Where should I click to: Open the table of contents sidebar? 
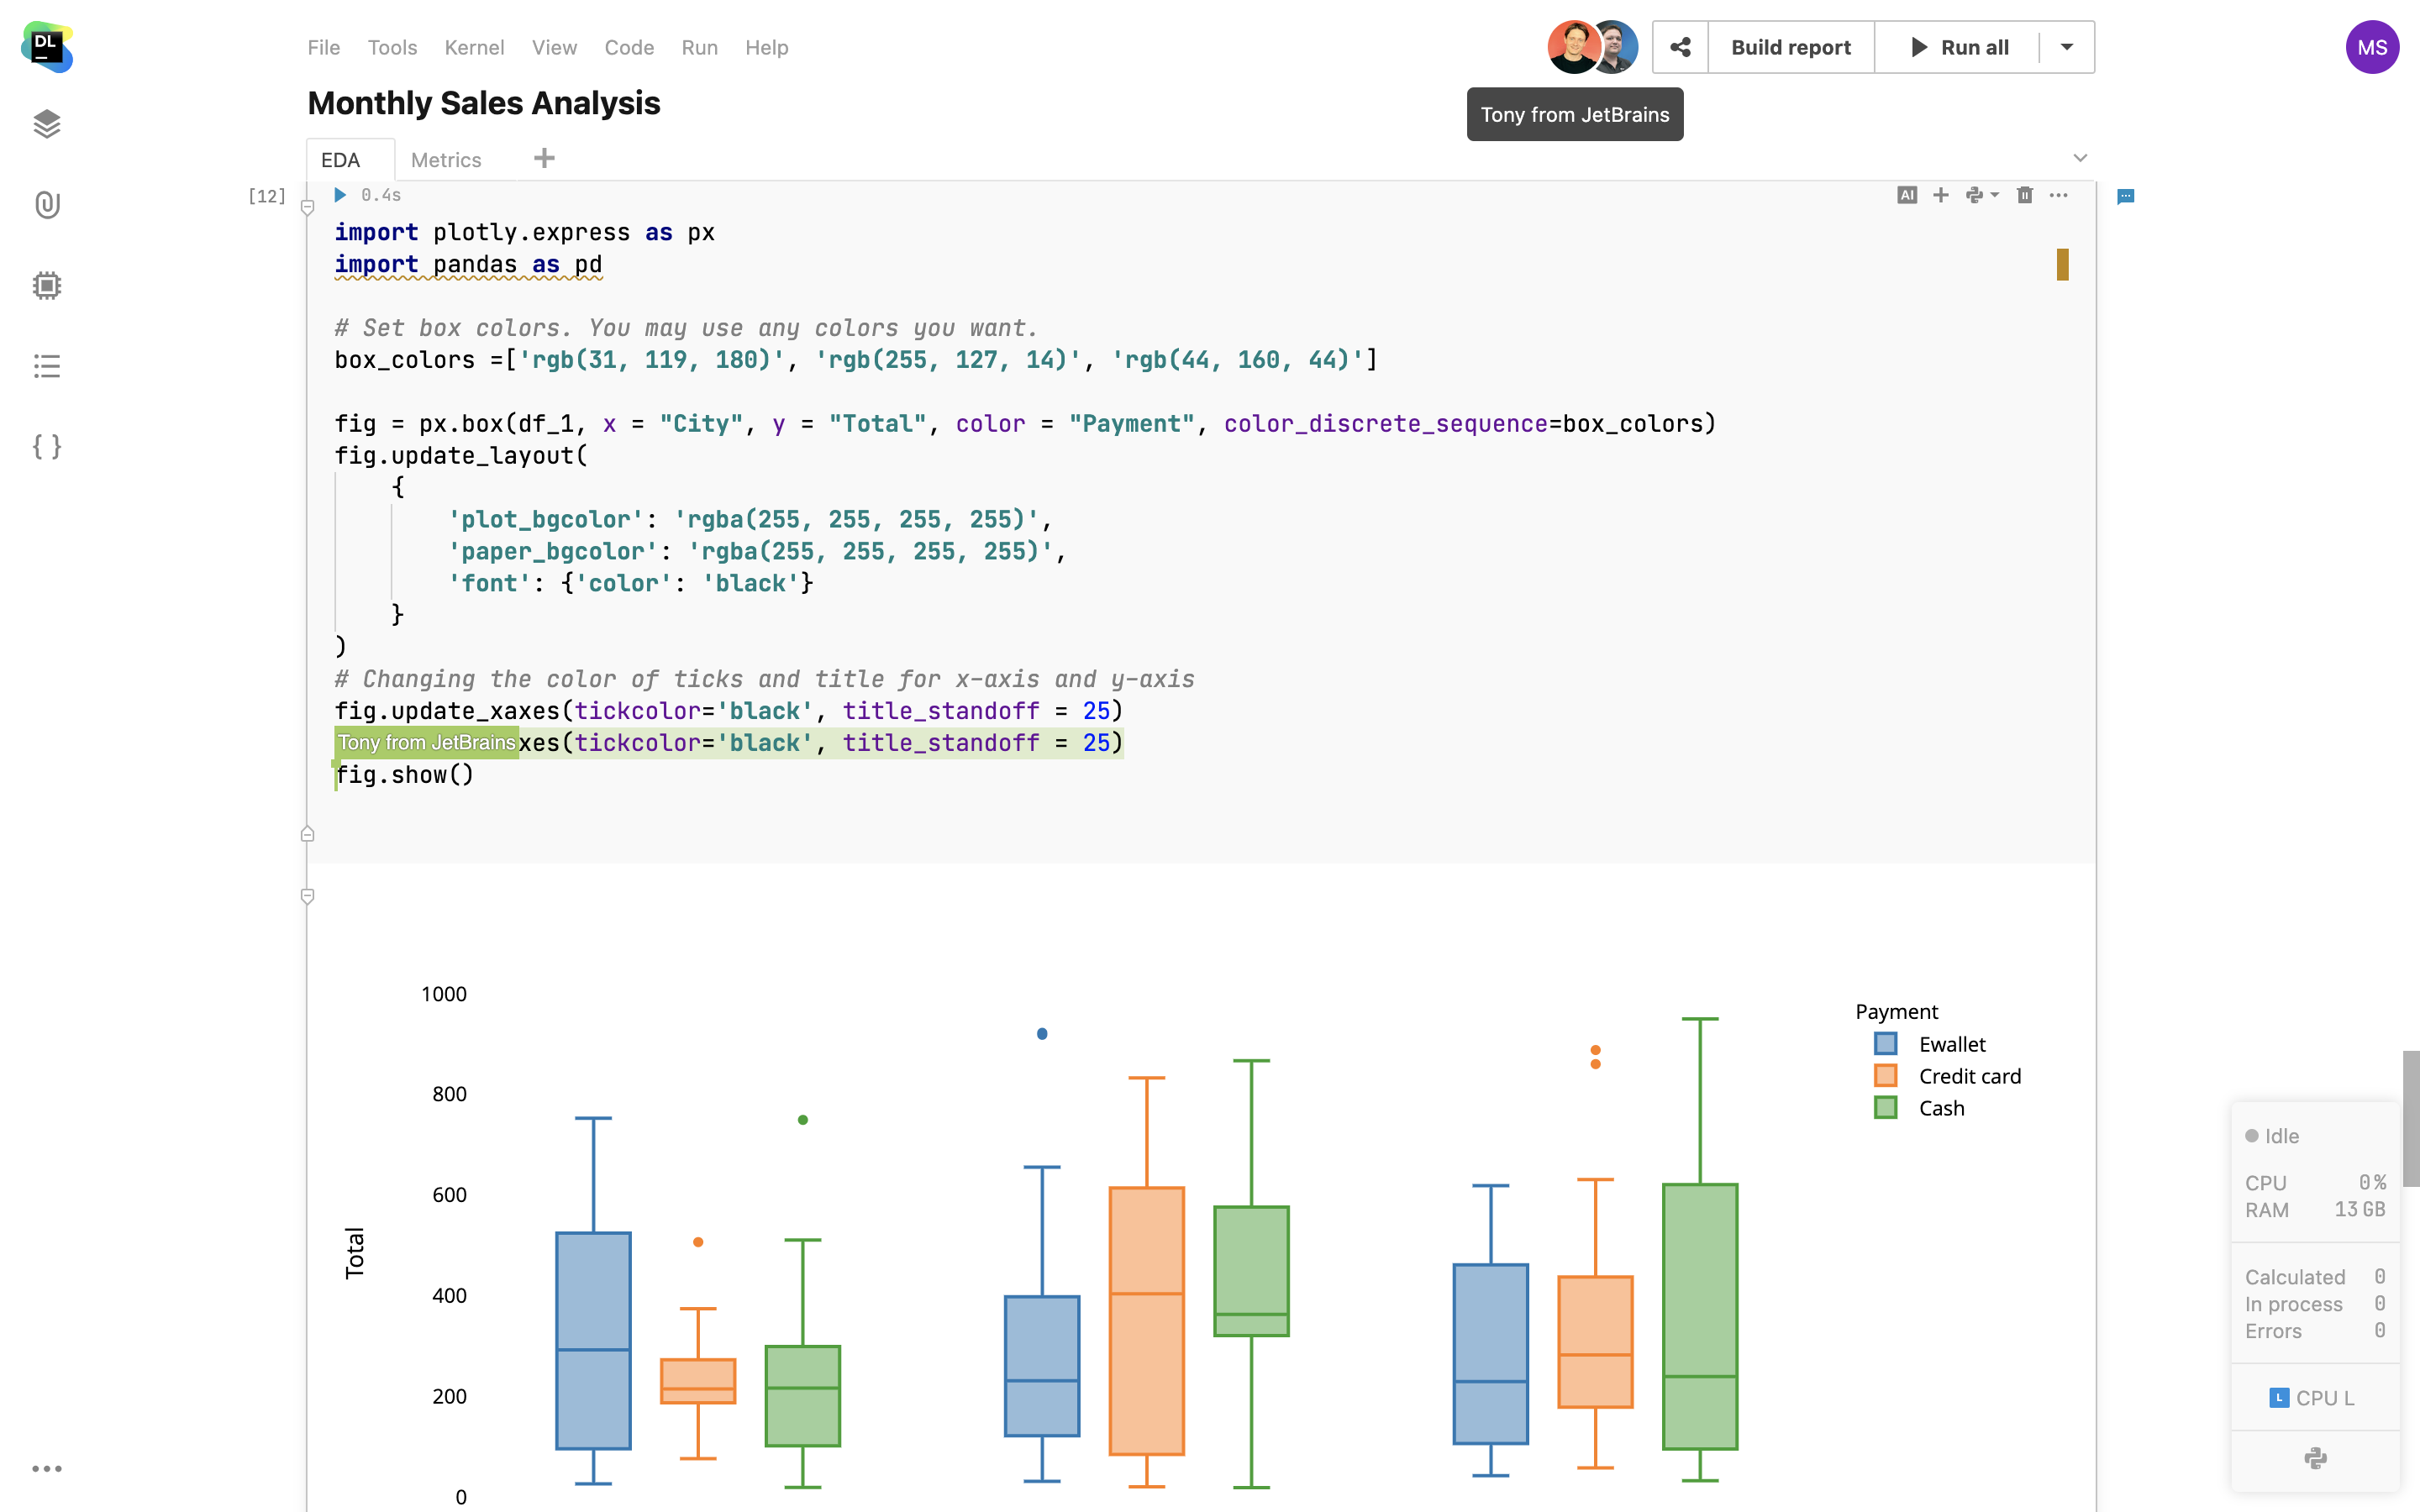pos(47,366)
